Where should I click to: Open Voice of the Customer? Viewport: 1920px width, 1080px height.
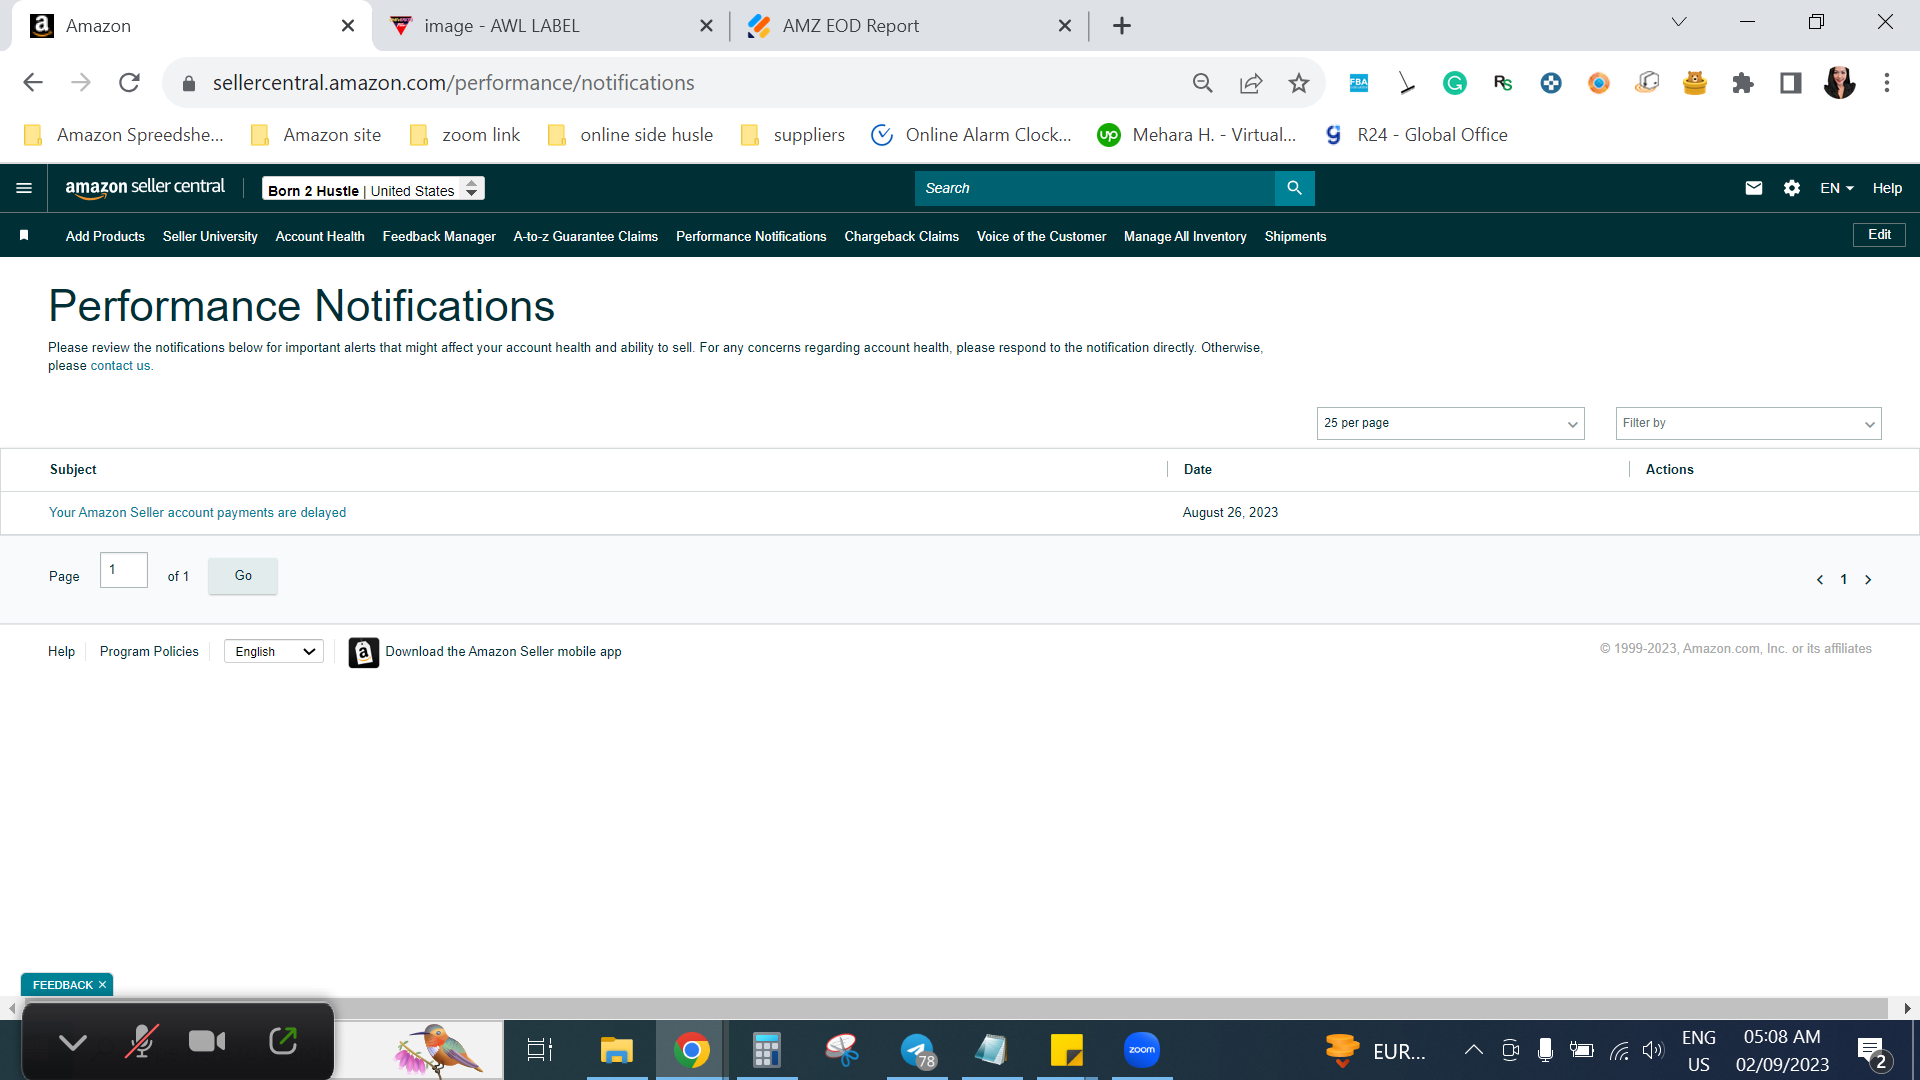(1041, 237)
